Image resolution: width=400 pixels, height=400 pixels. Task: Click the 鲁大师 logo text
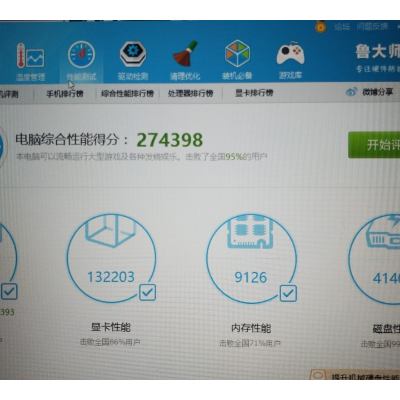click(x=377, y=52)
